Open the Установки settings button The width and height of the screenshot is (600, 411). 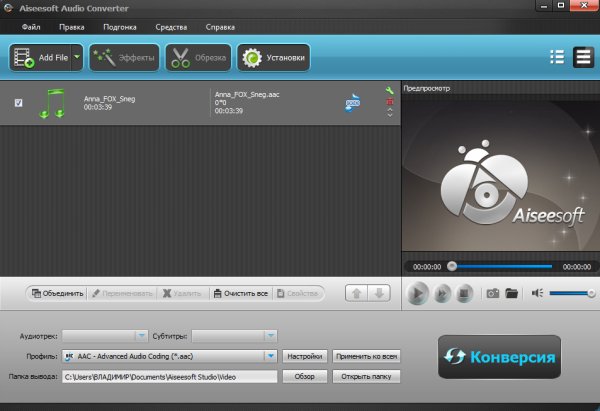pyautogui.click(x=273, y=58)
